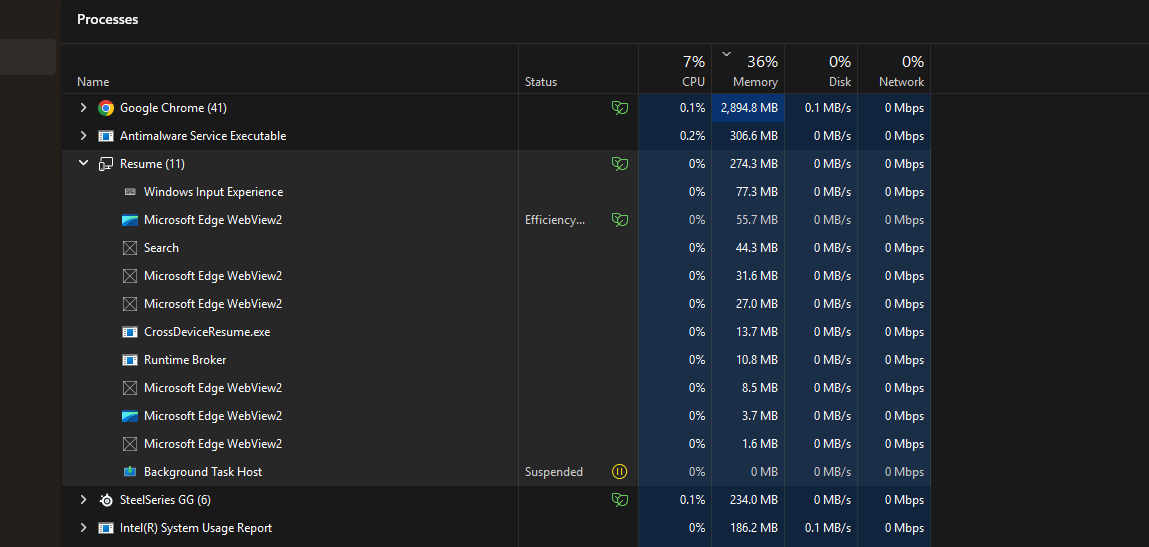Click the 44.3 MB memory cell
1149x547 pixels.
(748, 248)
